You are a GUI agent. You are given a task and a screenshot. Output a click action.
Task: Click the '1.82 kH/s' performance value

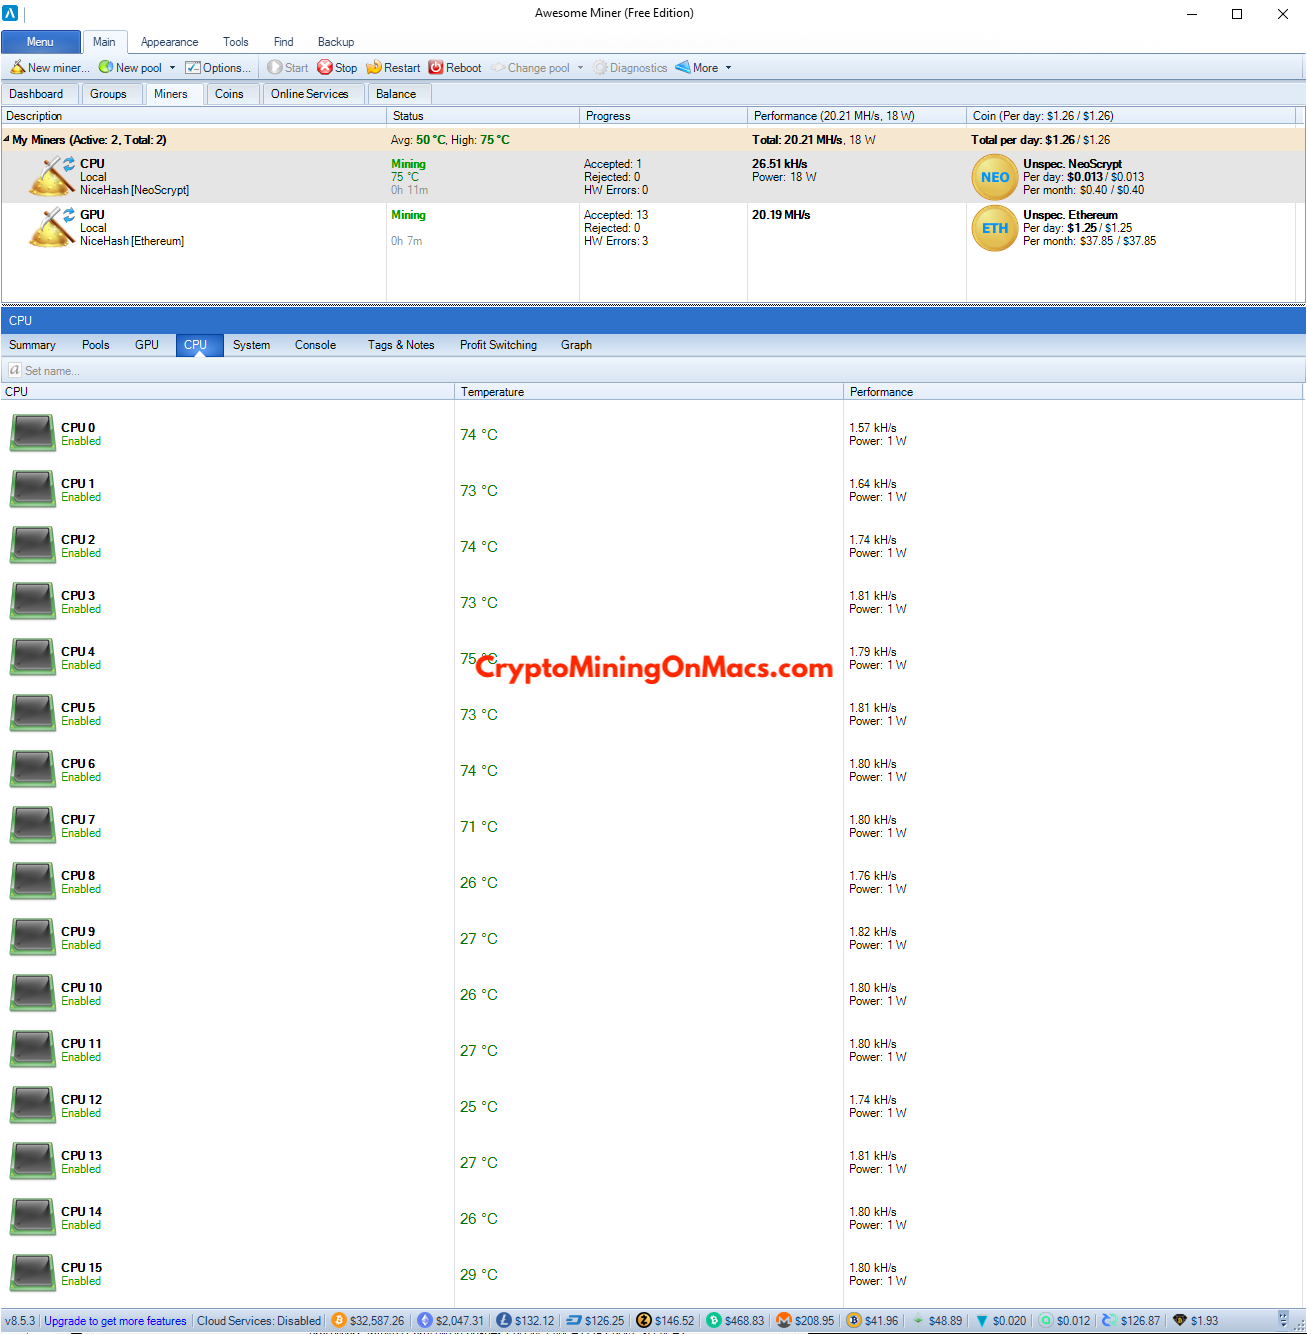(x=873, y=932)
